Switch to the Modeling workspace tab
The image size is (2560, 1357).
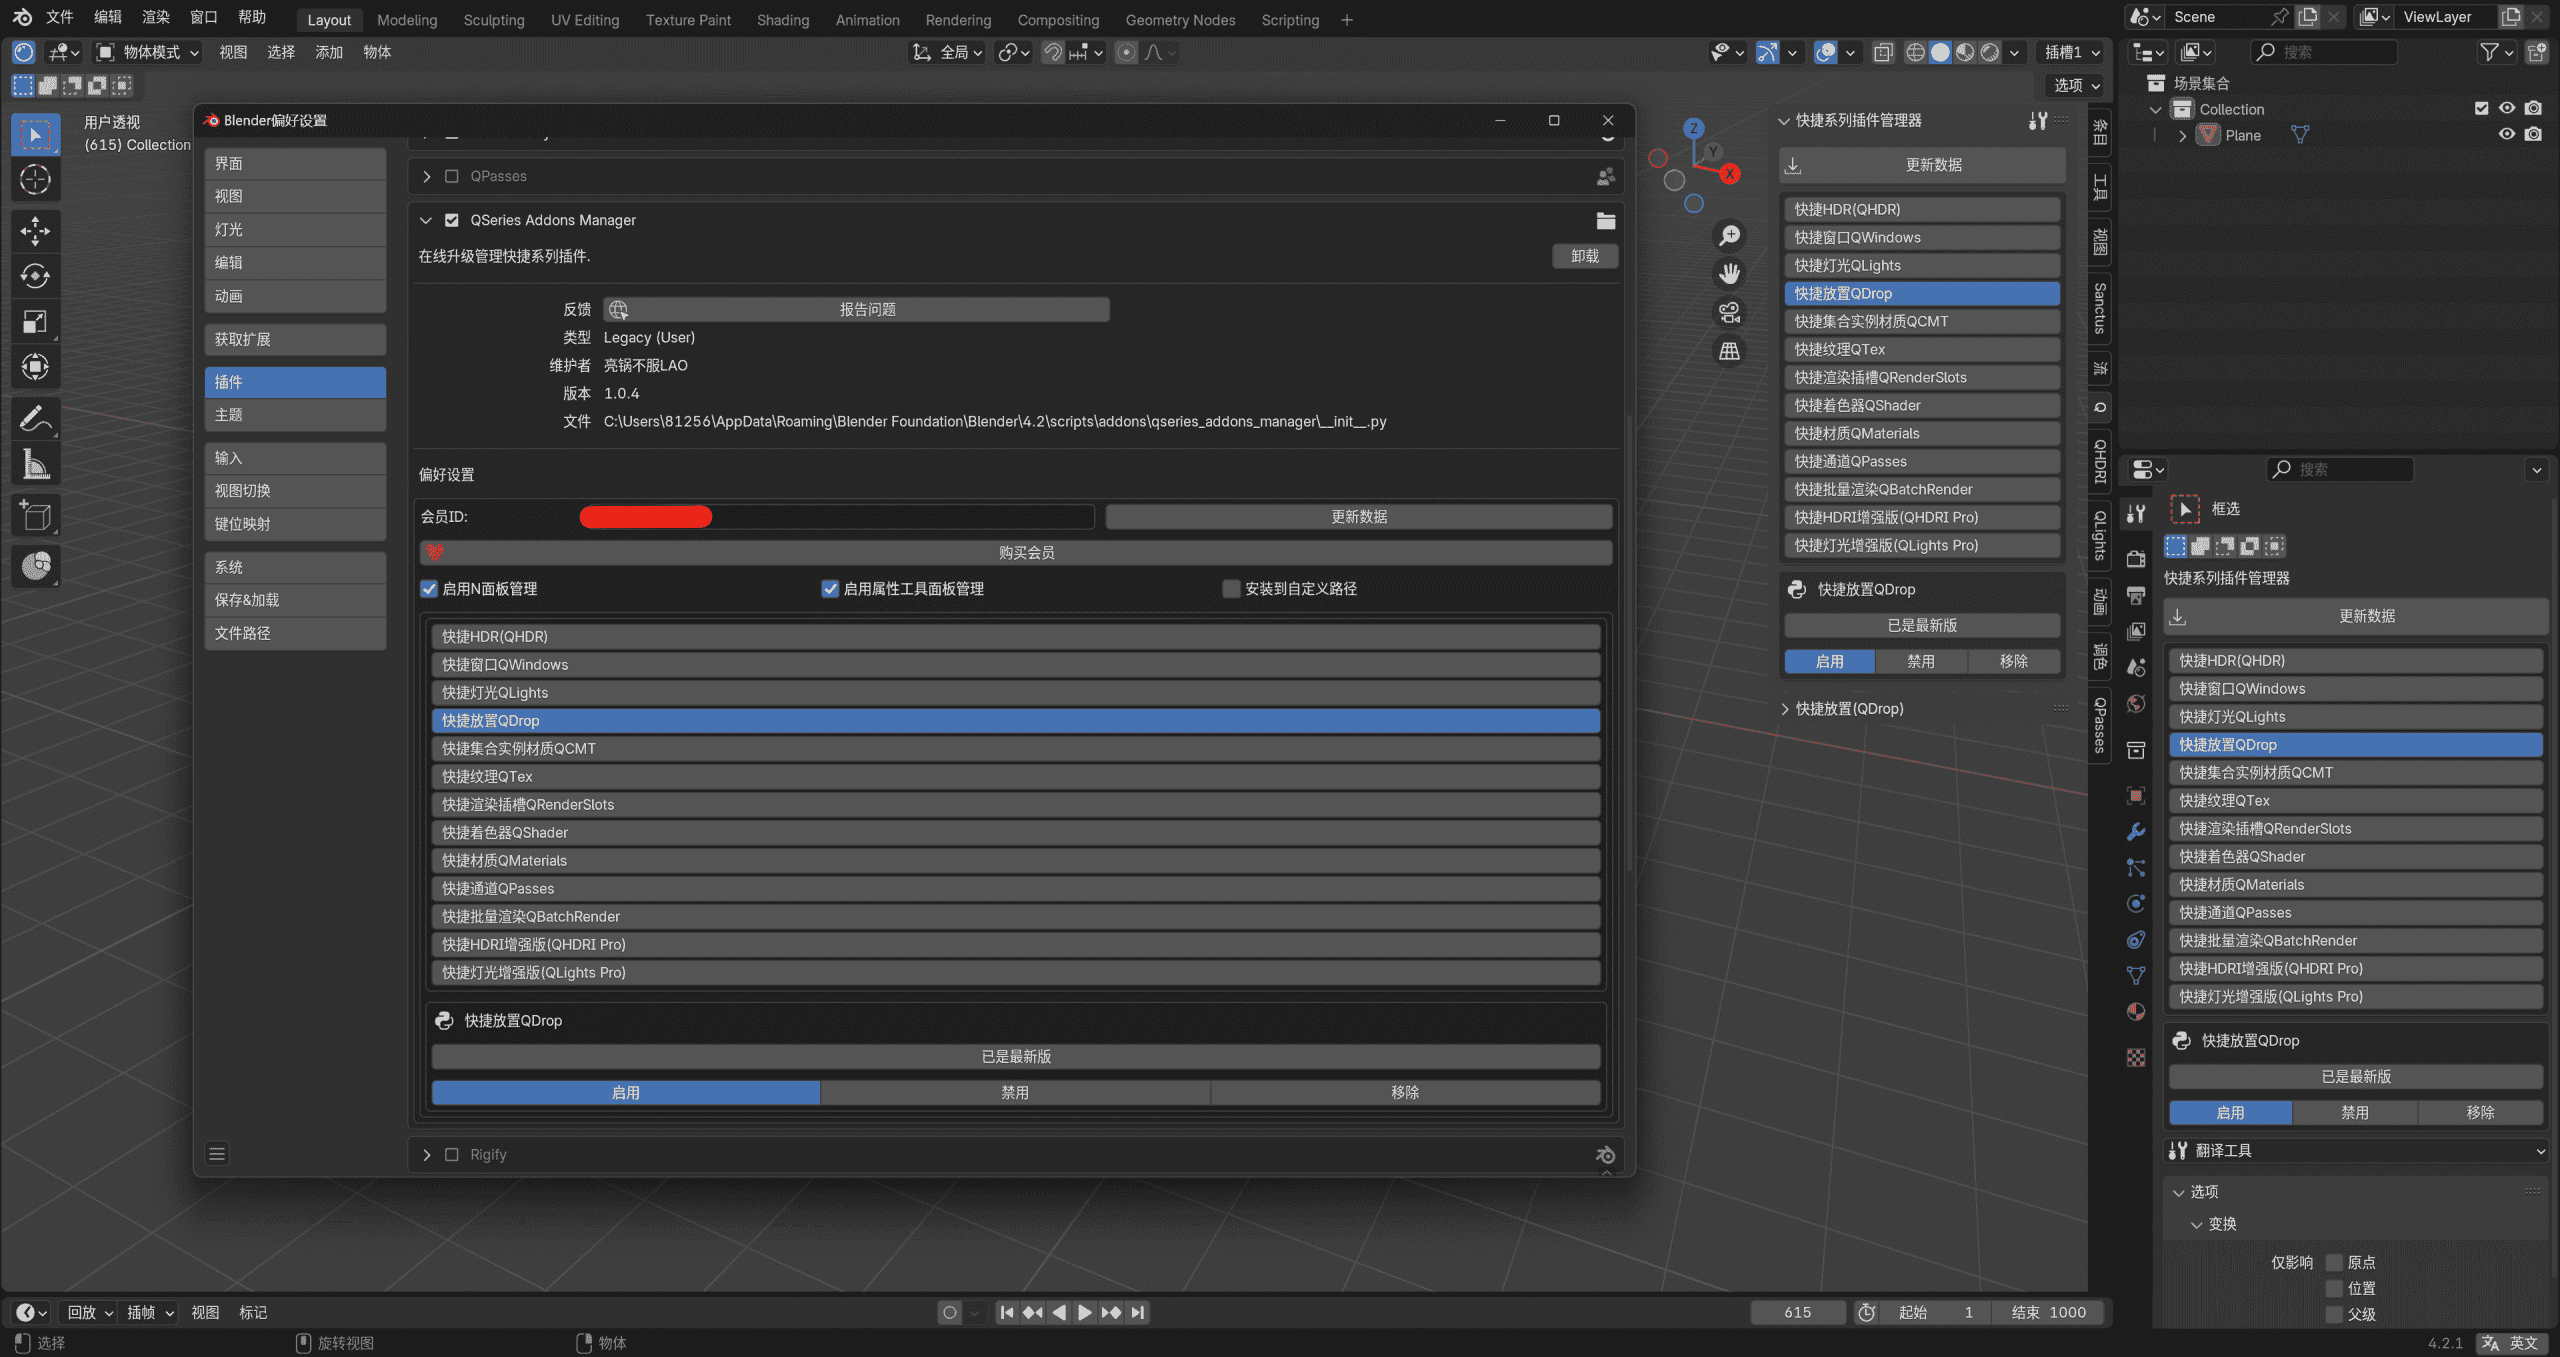[x=407, y=20]
